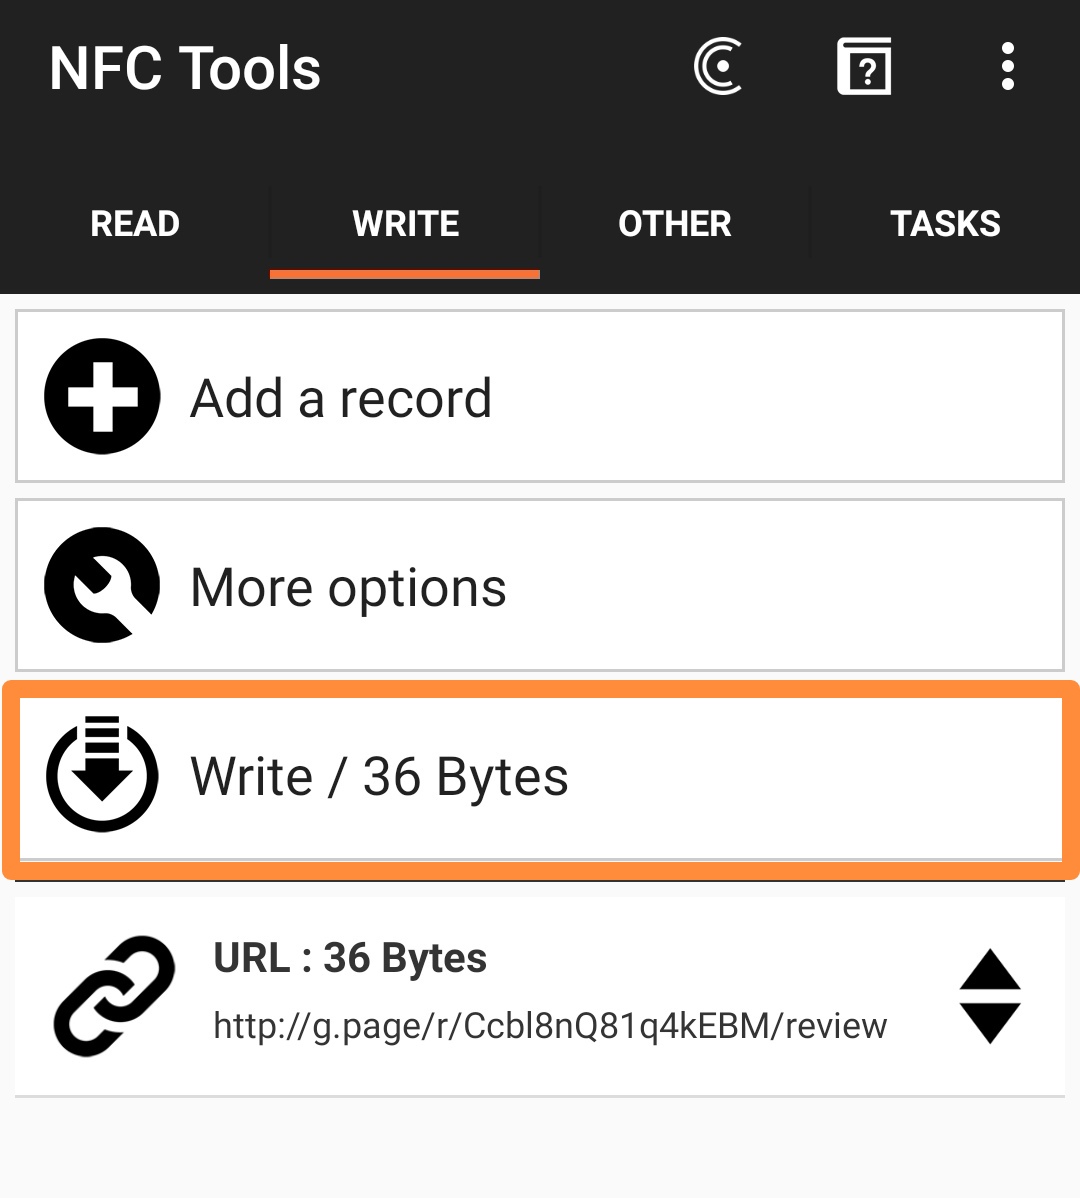Go to the OTHER tab
The width and height of the screenshot is (1080, 1198).
point(675,224)
